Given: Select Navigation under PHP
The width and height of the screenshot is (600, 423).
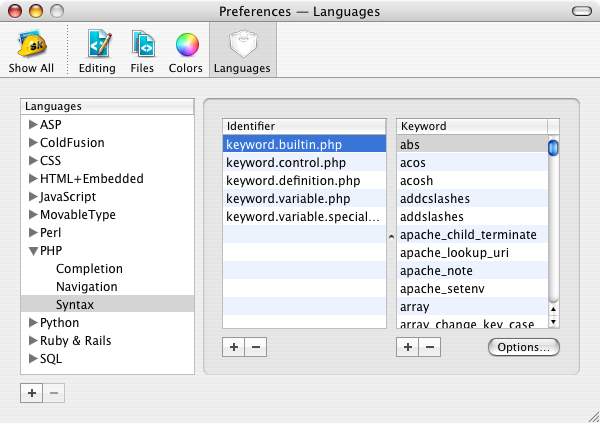Looking at the screenshot, I should tap(88, 287).
